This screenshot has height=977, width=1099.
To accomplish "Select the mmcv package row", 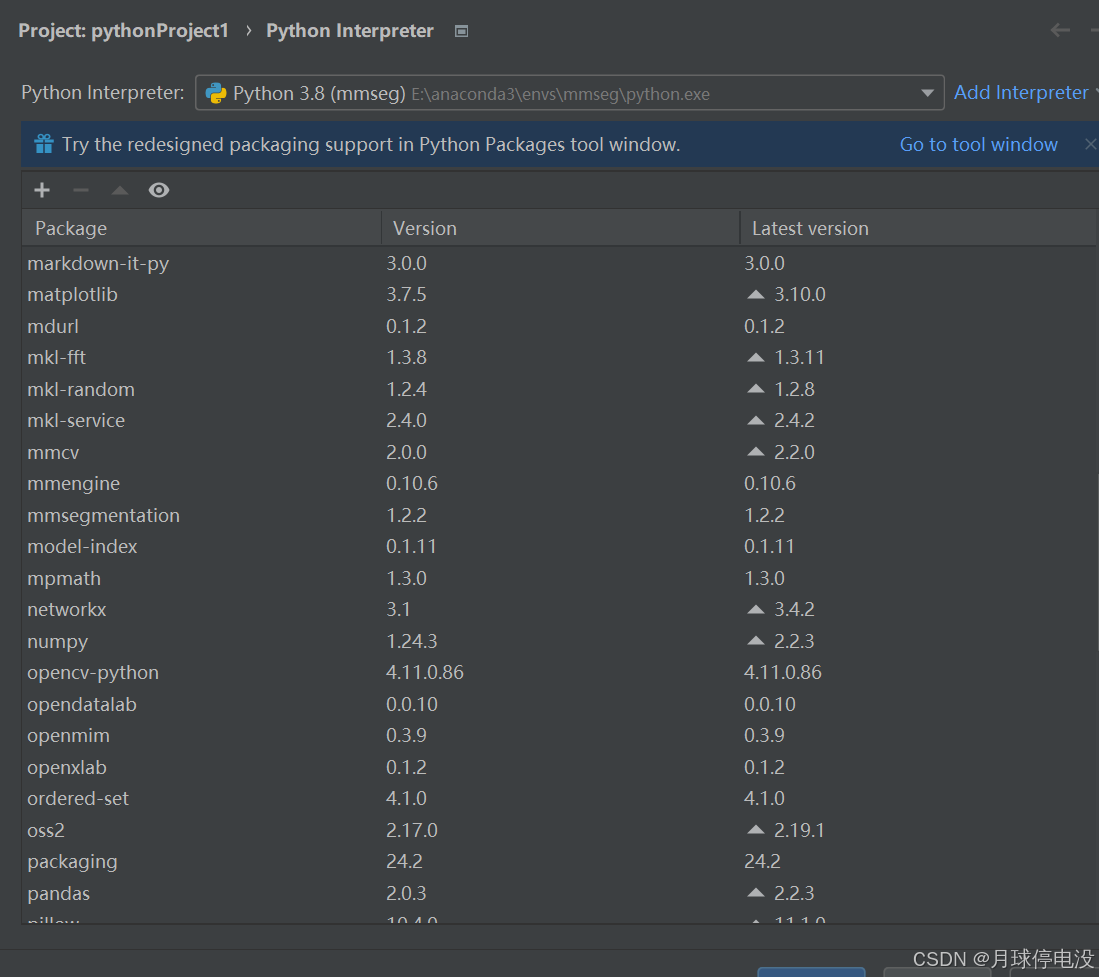I will [559, 452].
